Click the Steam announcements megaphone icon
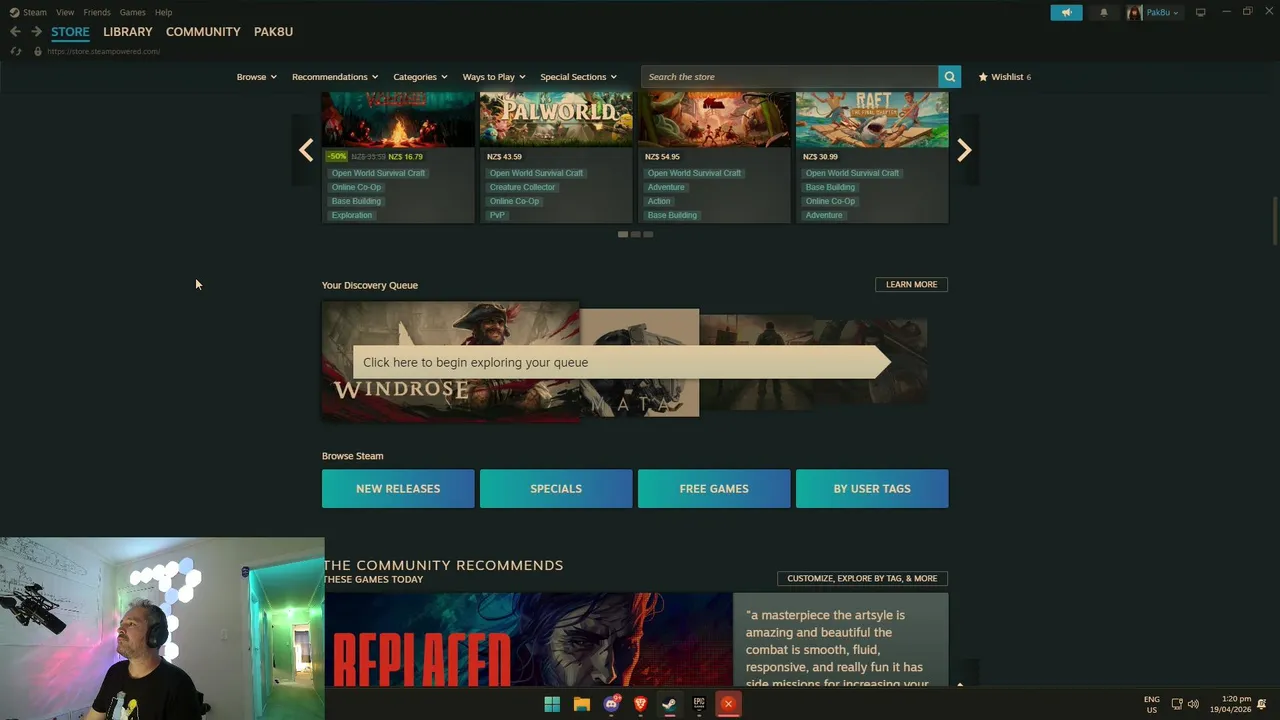 point(1066,12)
